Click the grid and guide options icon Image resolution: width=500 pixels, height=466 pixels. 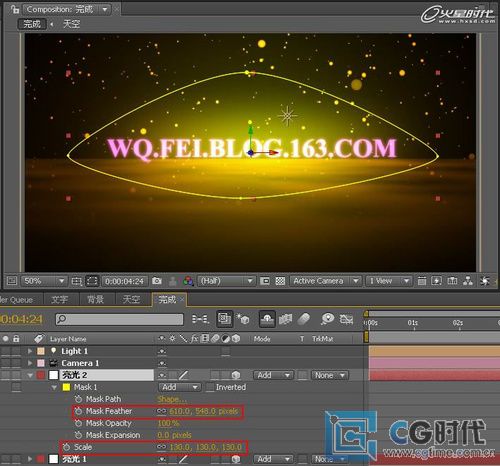pos(77,281)
